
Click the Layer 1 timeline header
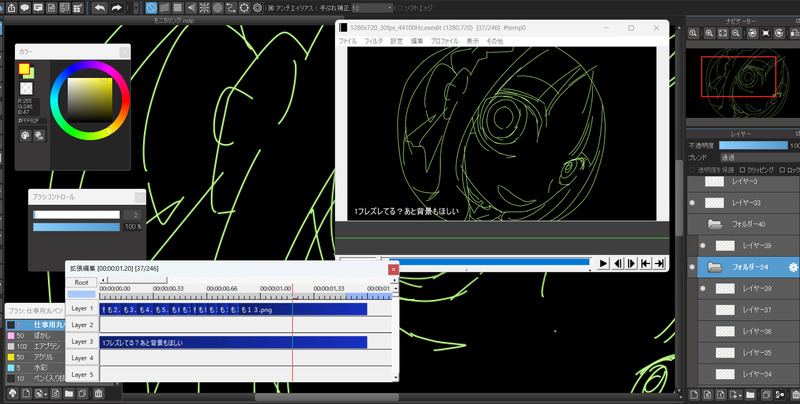pyautogui.click(x=81, y=308)
